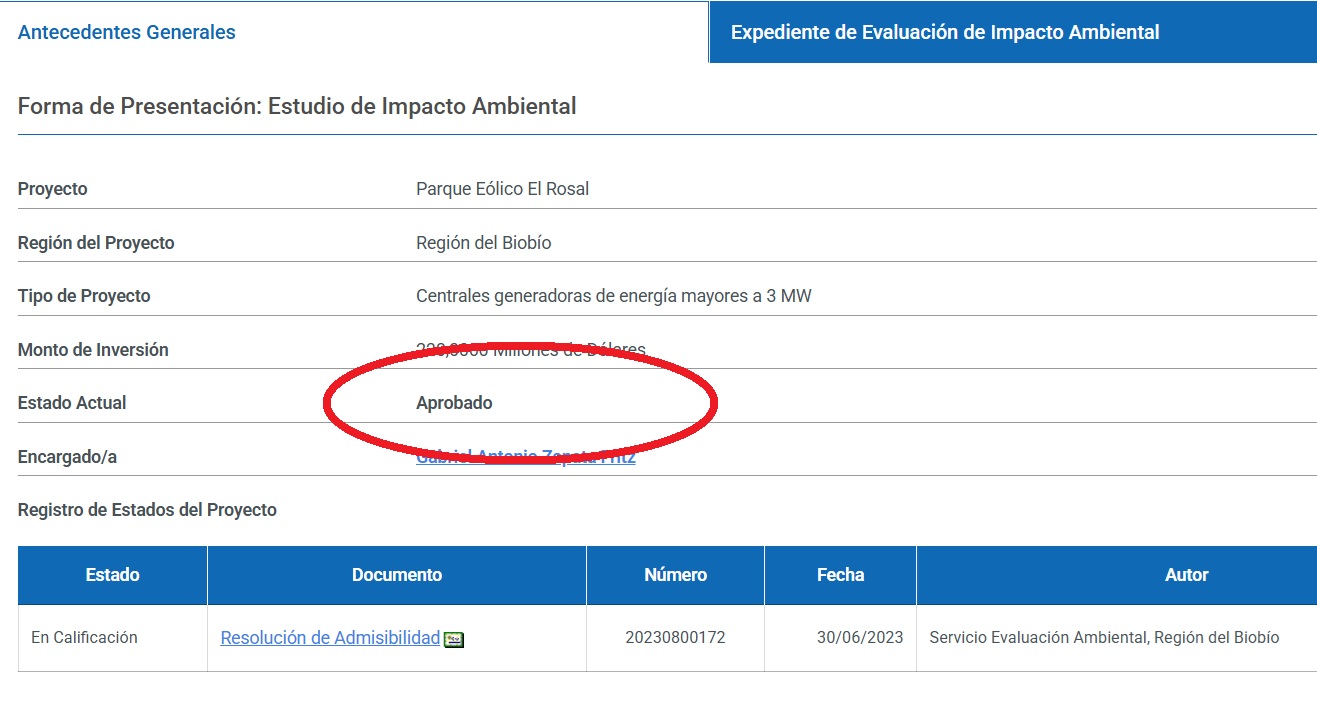
Task: Click the signed-document icon beside Resolución de Admisibilidad
Action: tap(454, 640)
